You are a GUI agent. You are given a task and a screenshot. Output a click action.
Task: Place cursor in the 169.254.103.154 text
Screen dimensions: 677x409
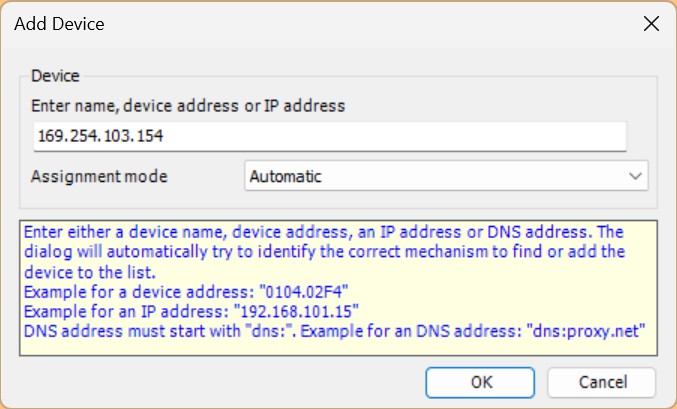coord(100,136)
